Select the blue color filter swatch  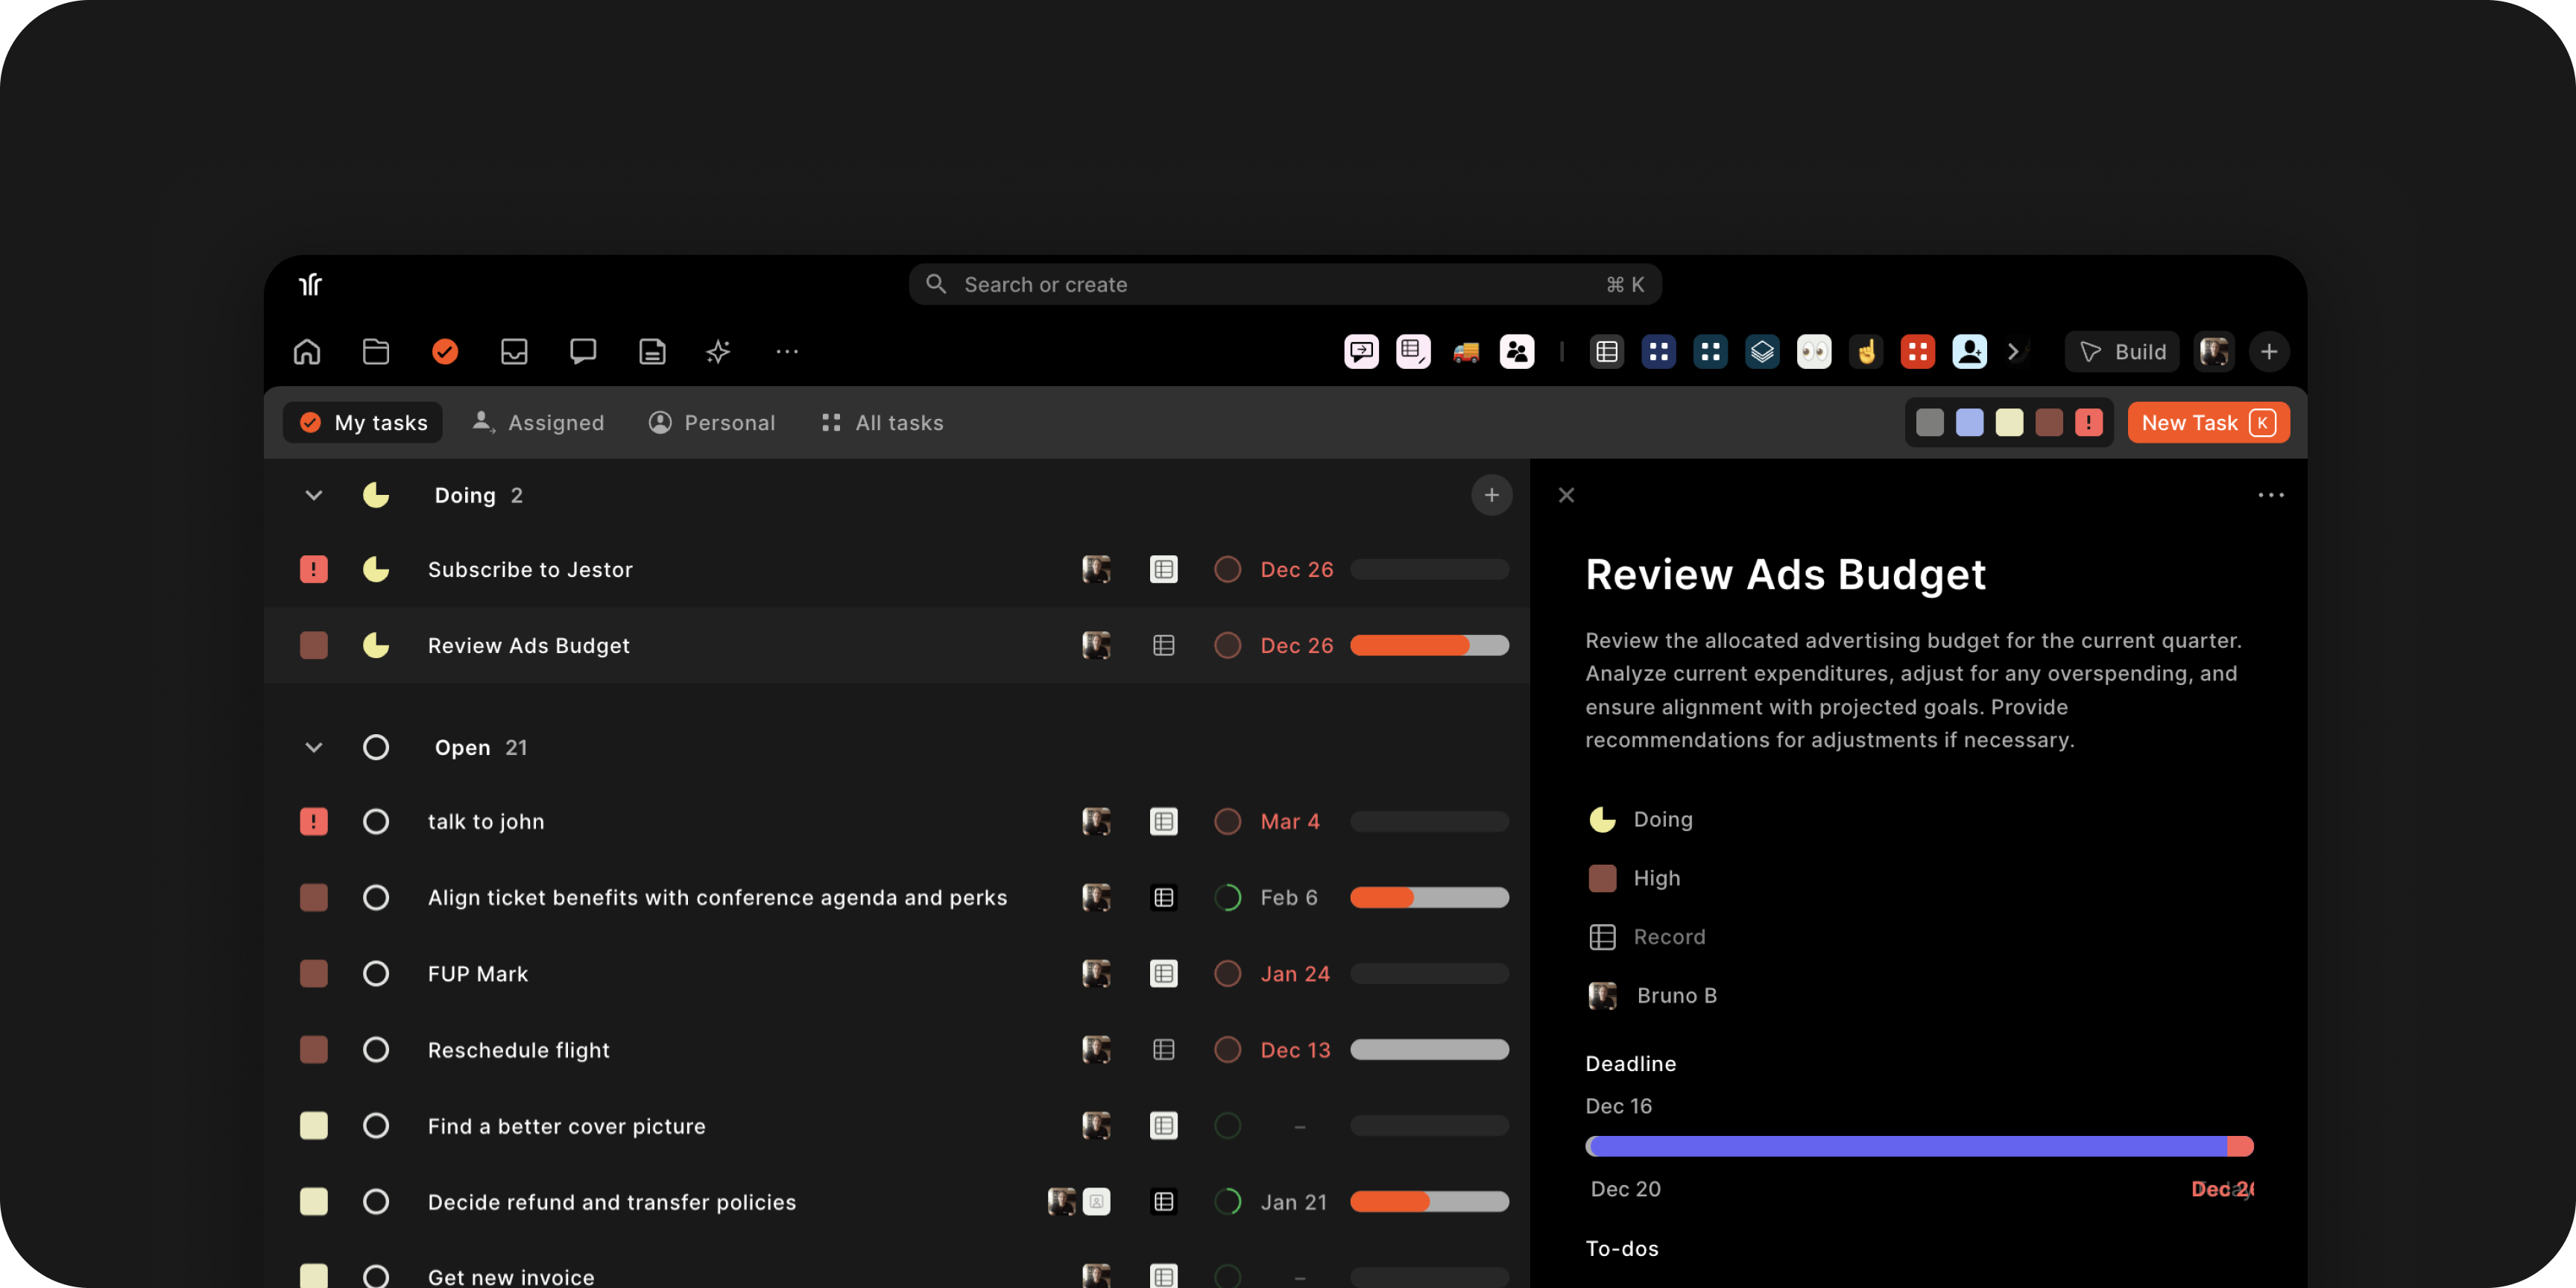click(1969, 422)
